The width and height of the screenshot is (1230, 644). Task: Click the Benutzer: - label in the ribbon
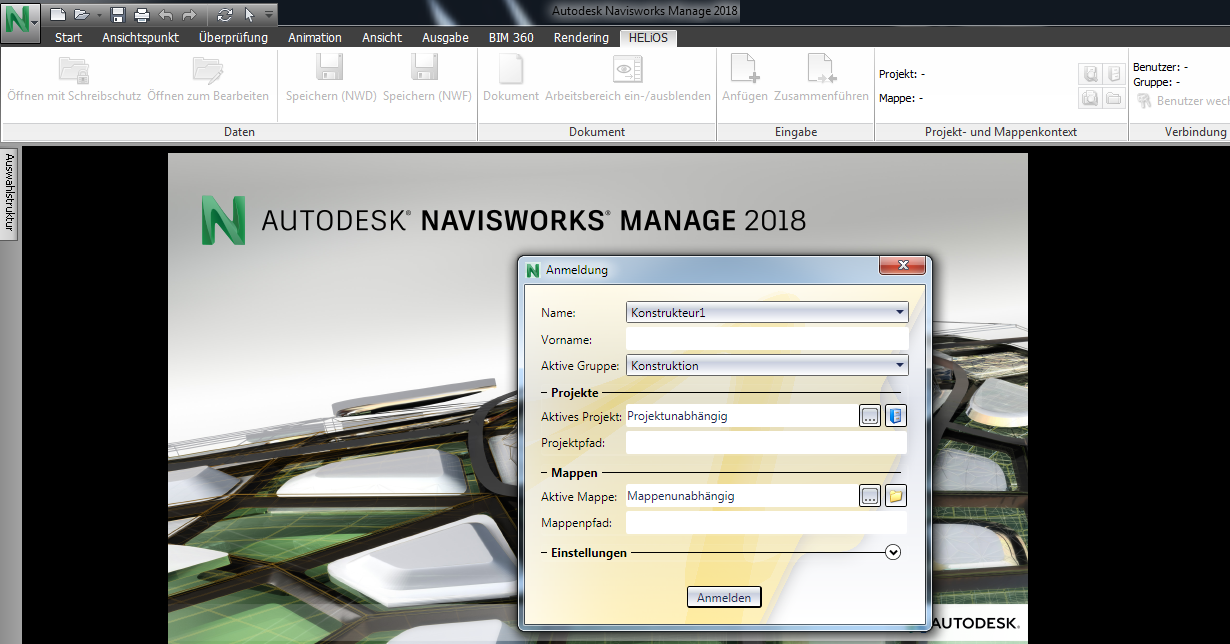(x=1161, y=67)
